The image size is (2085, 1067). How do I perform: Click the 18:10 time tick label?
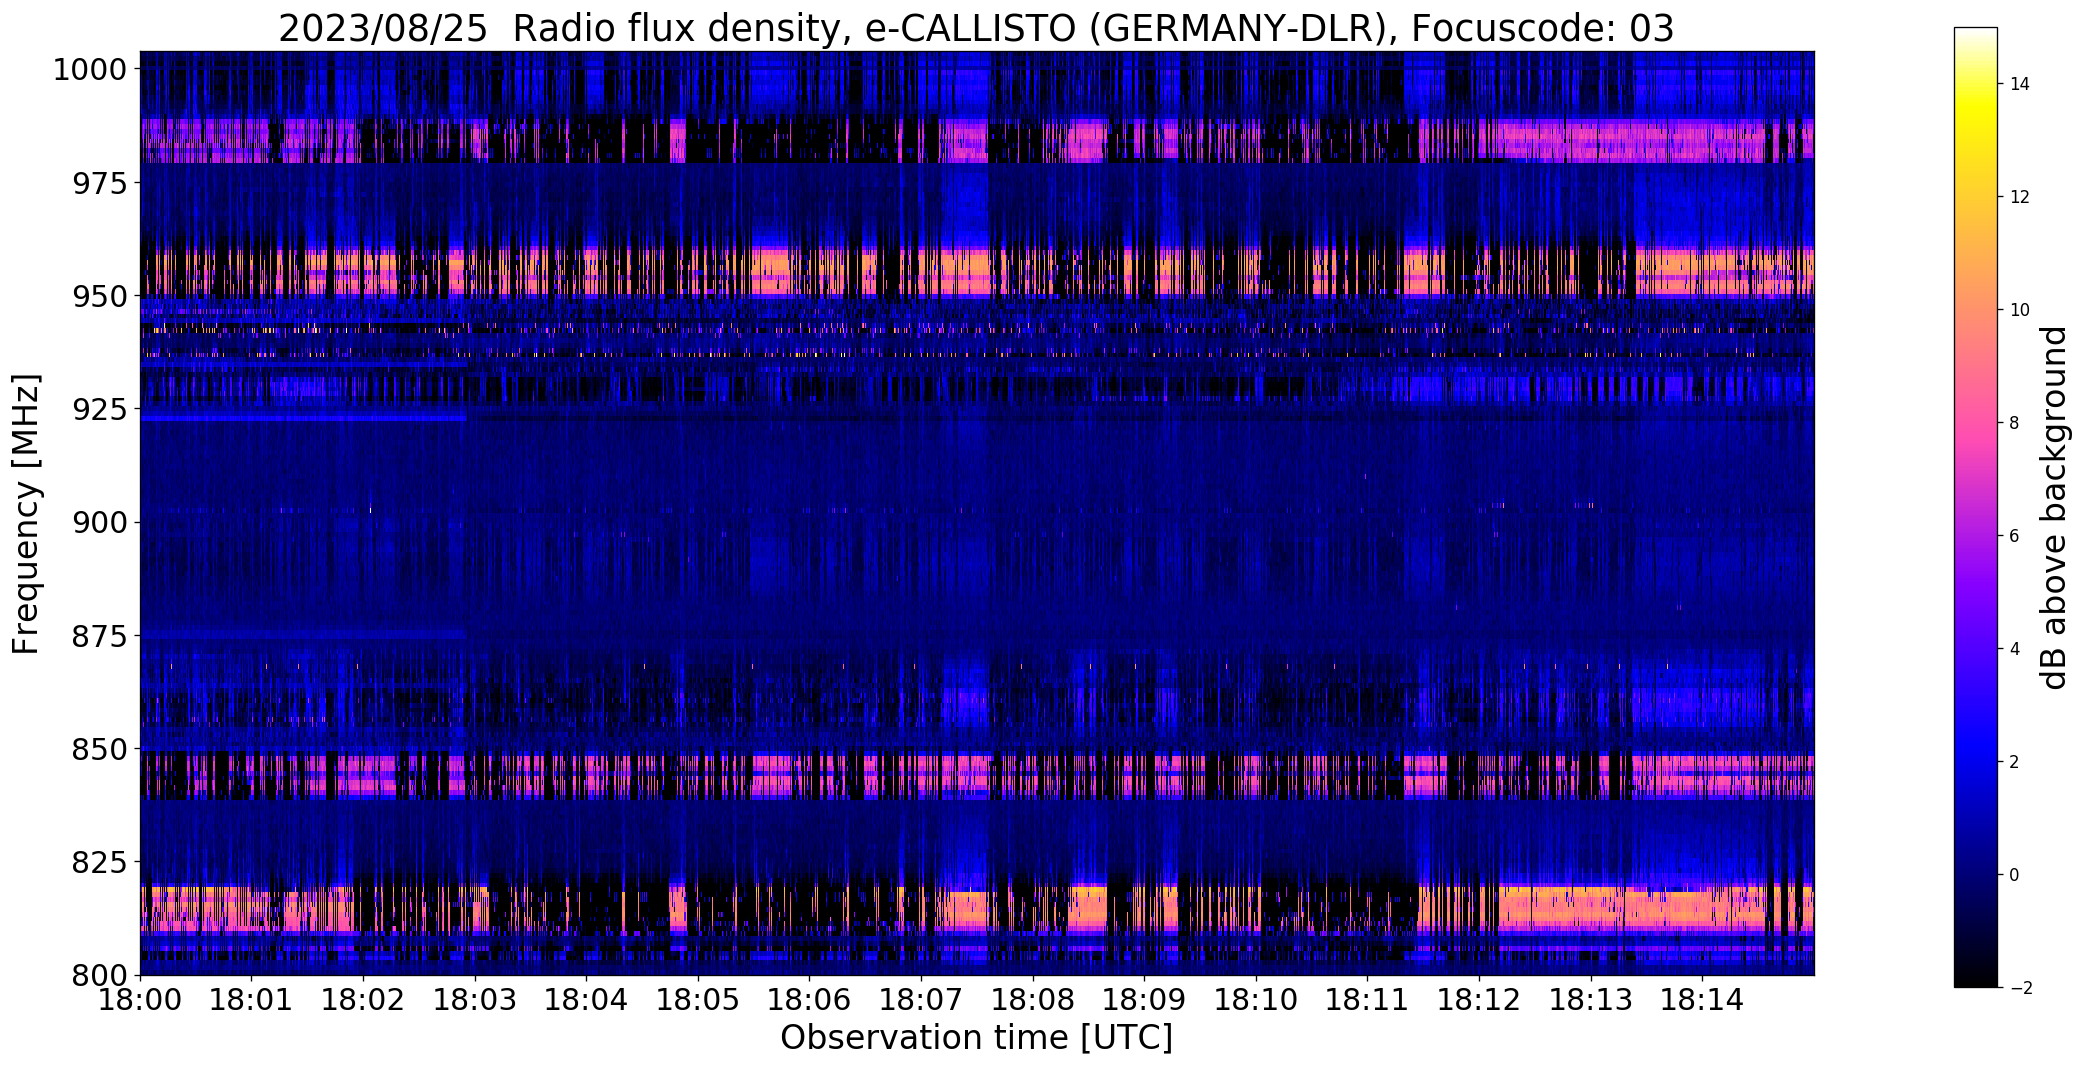(1256, 1000)
